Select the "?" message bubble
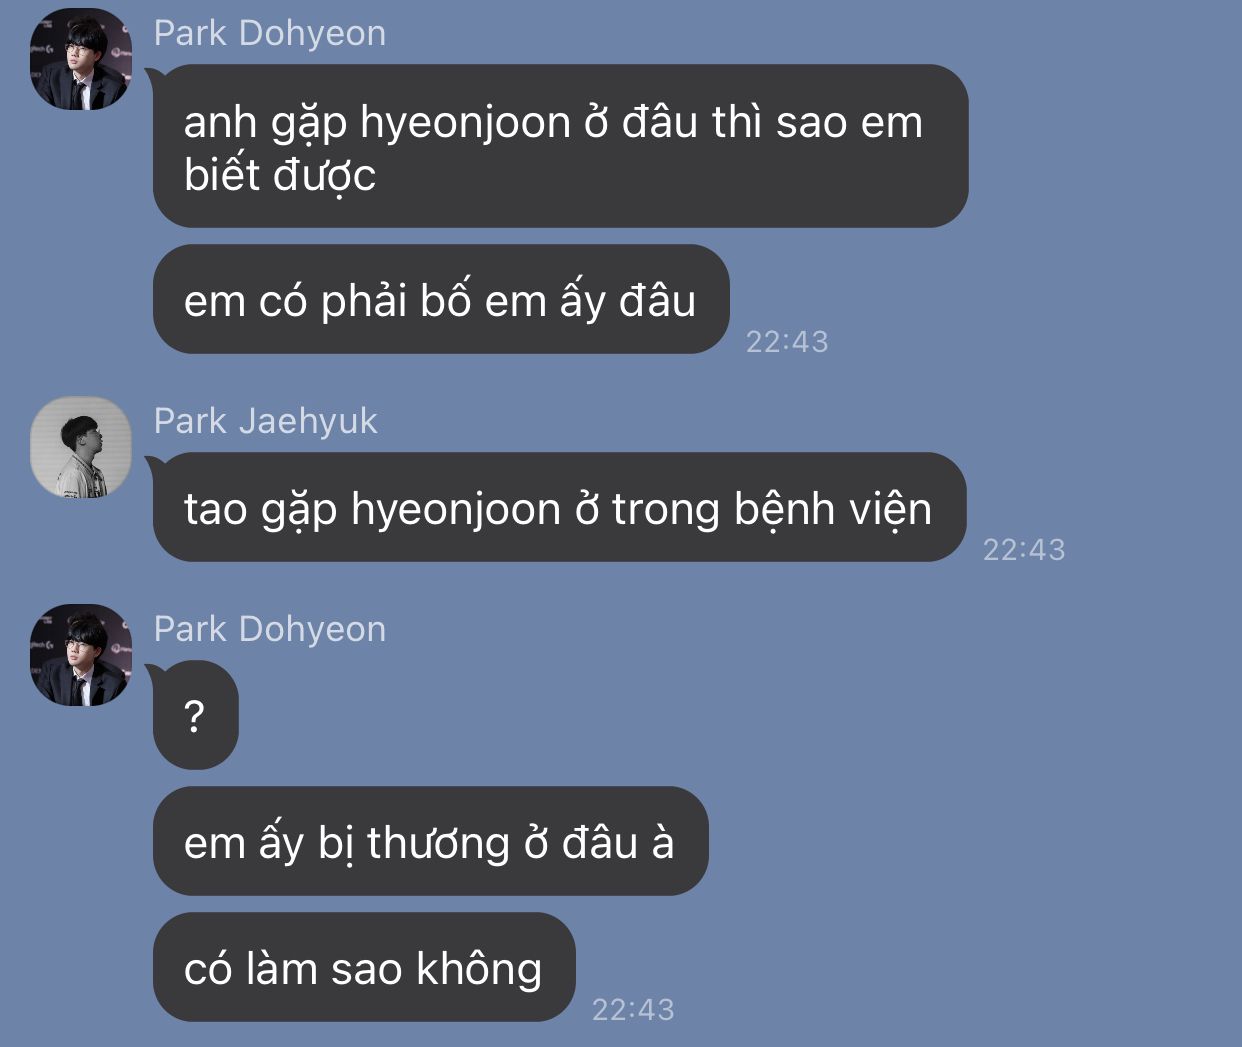Screen dimensions: 1242x1047 195,715
